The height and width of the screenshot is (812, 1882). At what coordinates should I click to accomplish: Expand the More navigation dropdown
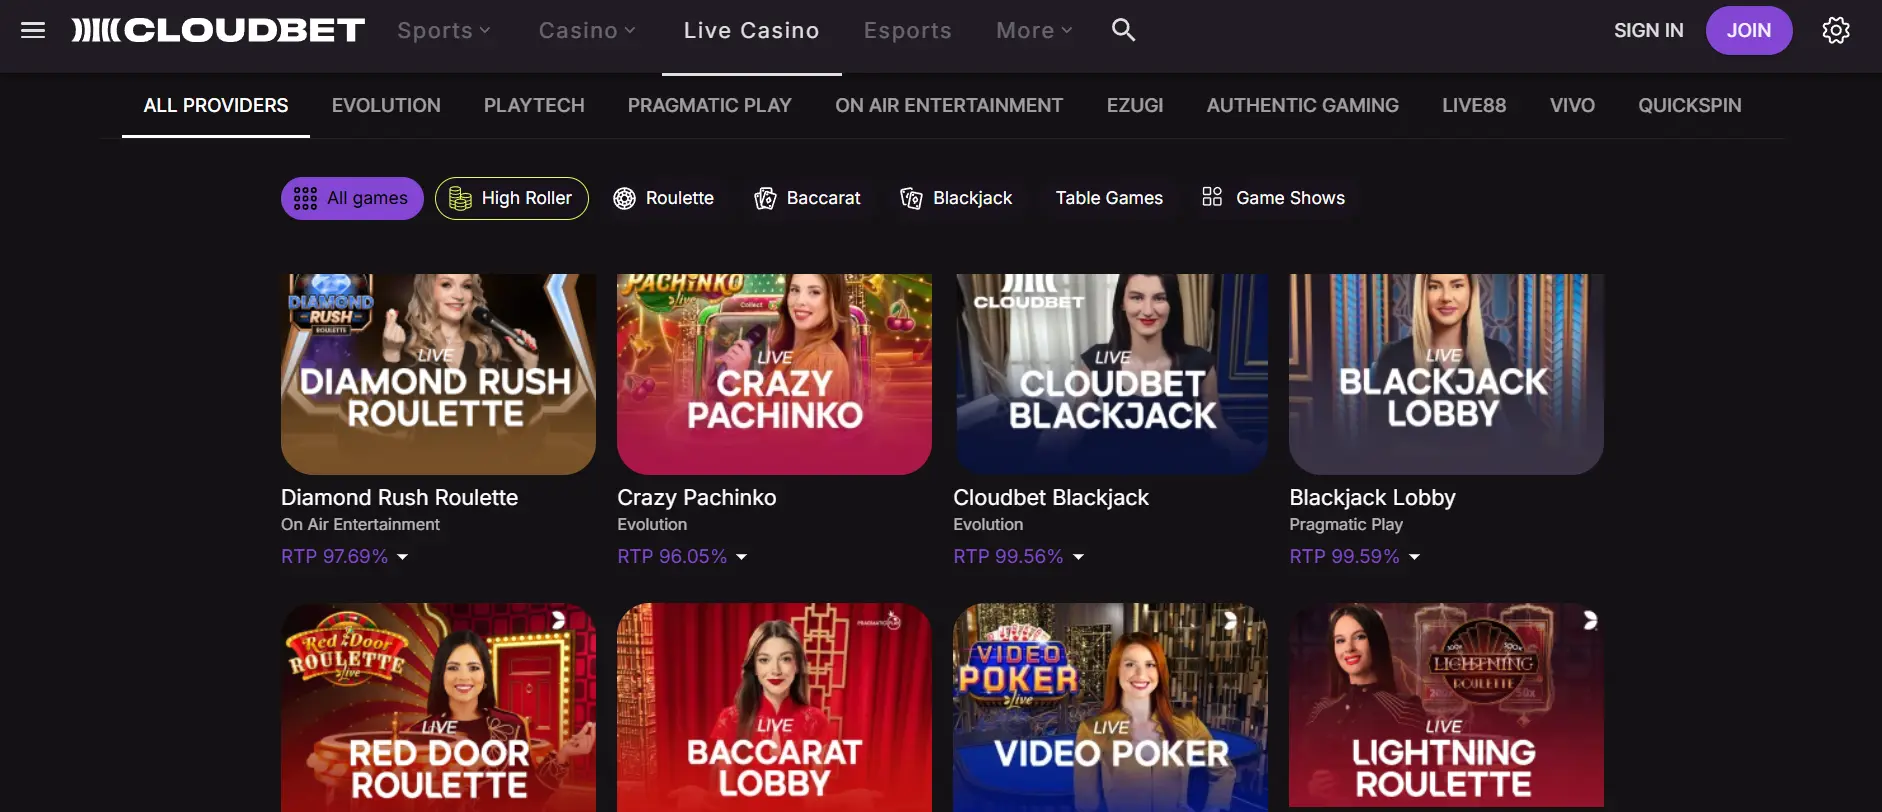(x=1032, y=30)
